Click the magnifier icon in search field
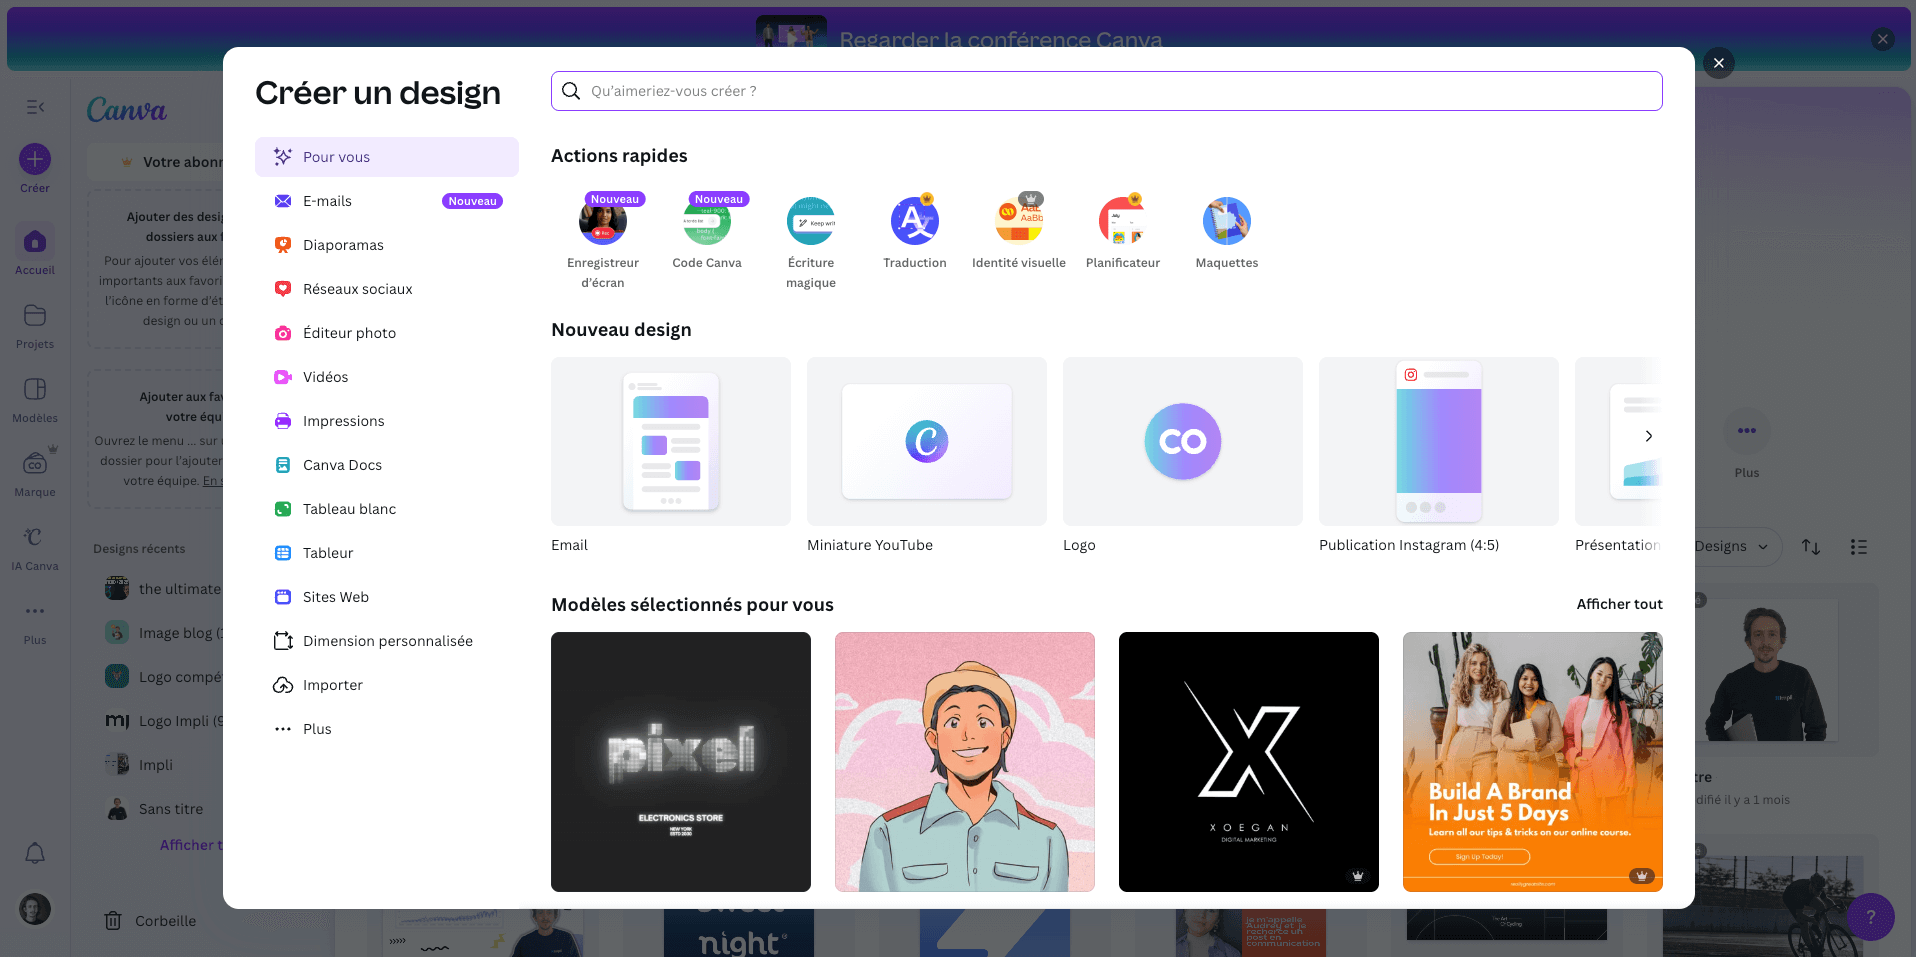Viewport: 1916px width, 957px height. pos(571,91)
